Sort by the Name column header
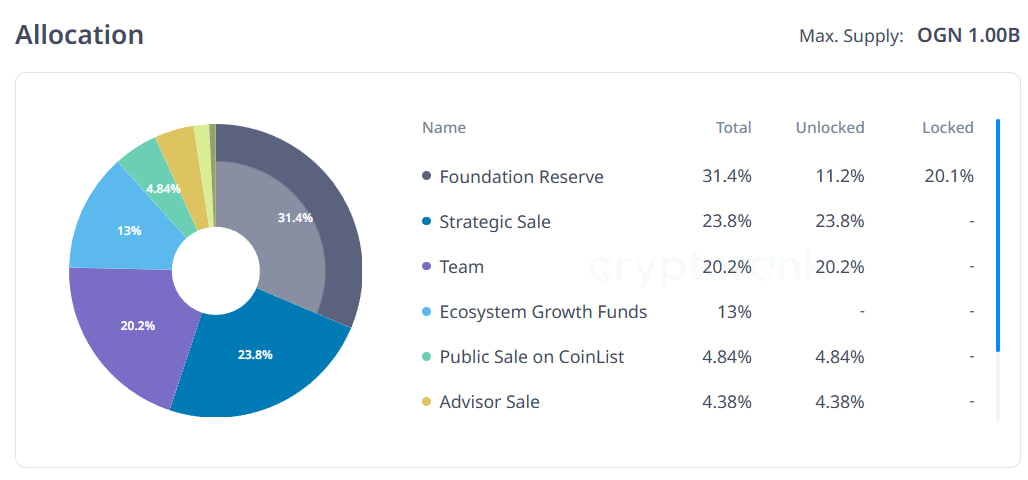This screenshot has width=1028, height=480. coord(444,128)
